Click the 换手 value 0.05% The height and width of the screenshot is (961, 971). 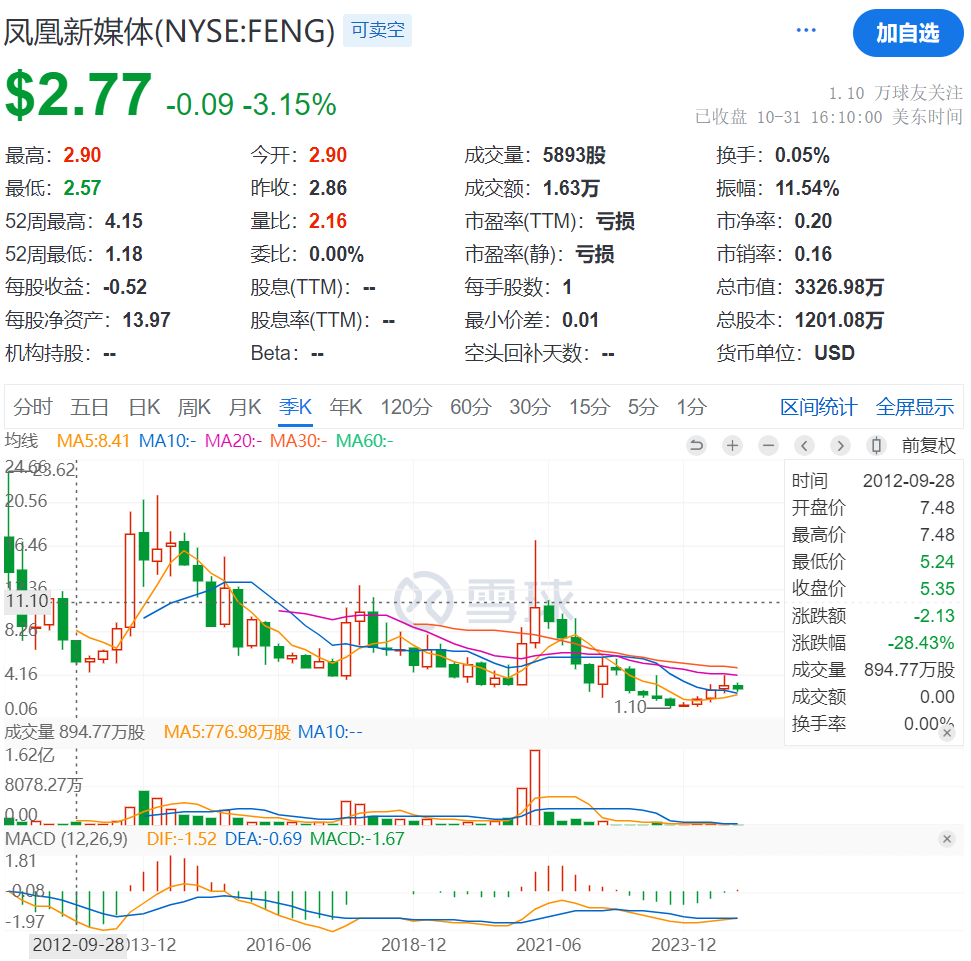pos(802,155)
